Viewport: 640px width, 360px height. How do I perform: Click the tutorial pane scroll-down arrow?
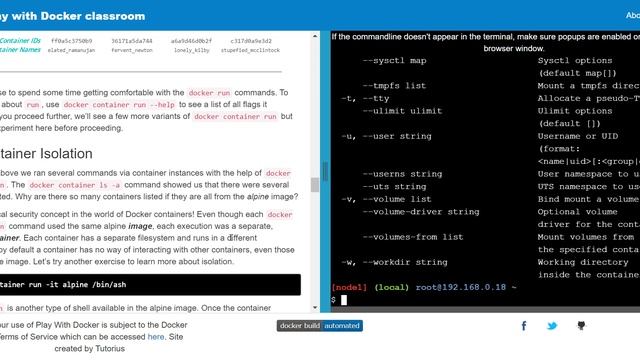tap(315, 307)
